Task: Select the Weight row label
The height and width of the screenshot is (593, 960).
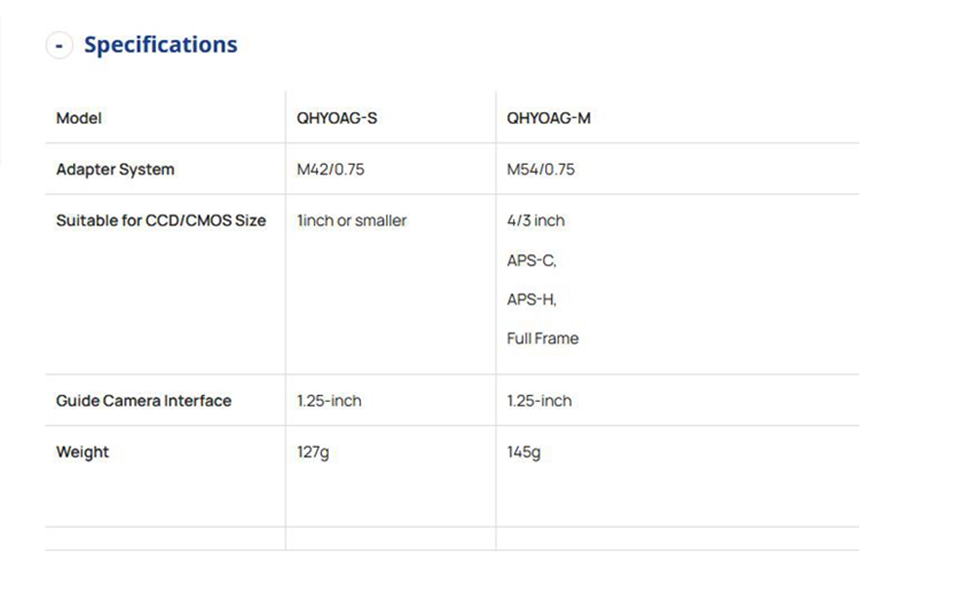Action: click(x=82, y=452)
